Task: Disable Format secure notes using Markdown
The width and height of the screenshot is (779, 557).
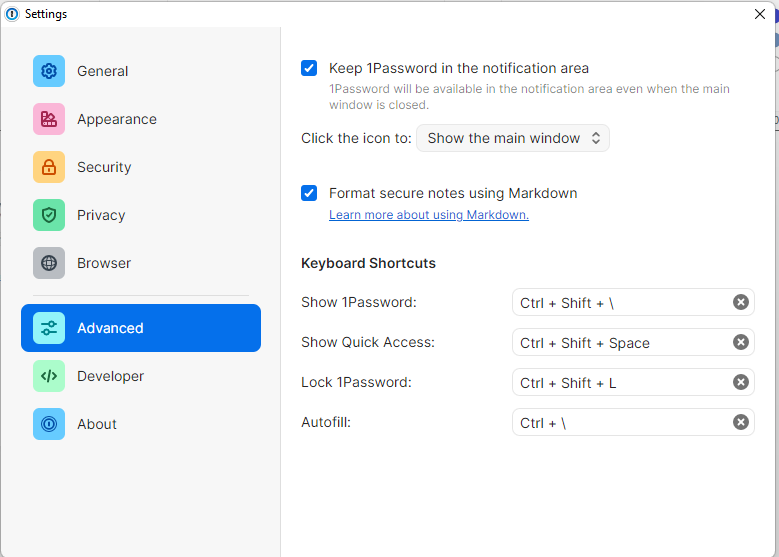Action: [309, 193]
